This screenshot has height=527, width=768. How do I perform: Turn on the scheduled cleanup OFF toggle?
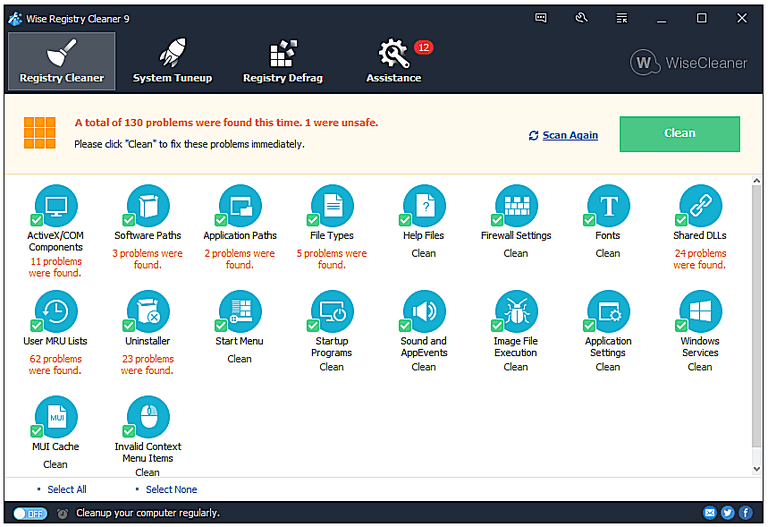click(30, 513)
